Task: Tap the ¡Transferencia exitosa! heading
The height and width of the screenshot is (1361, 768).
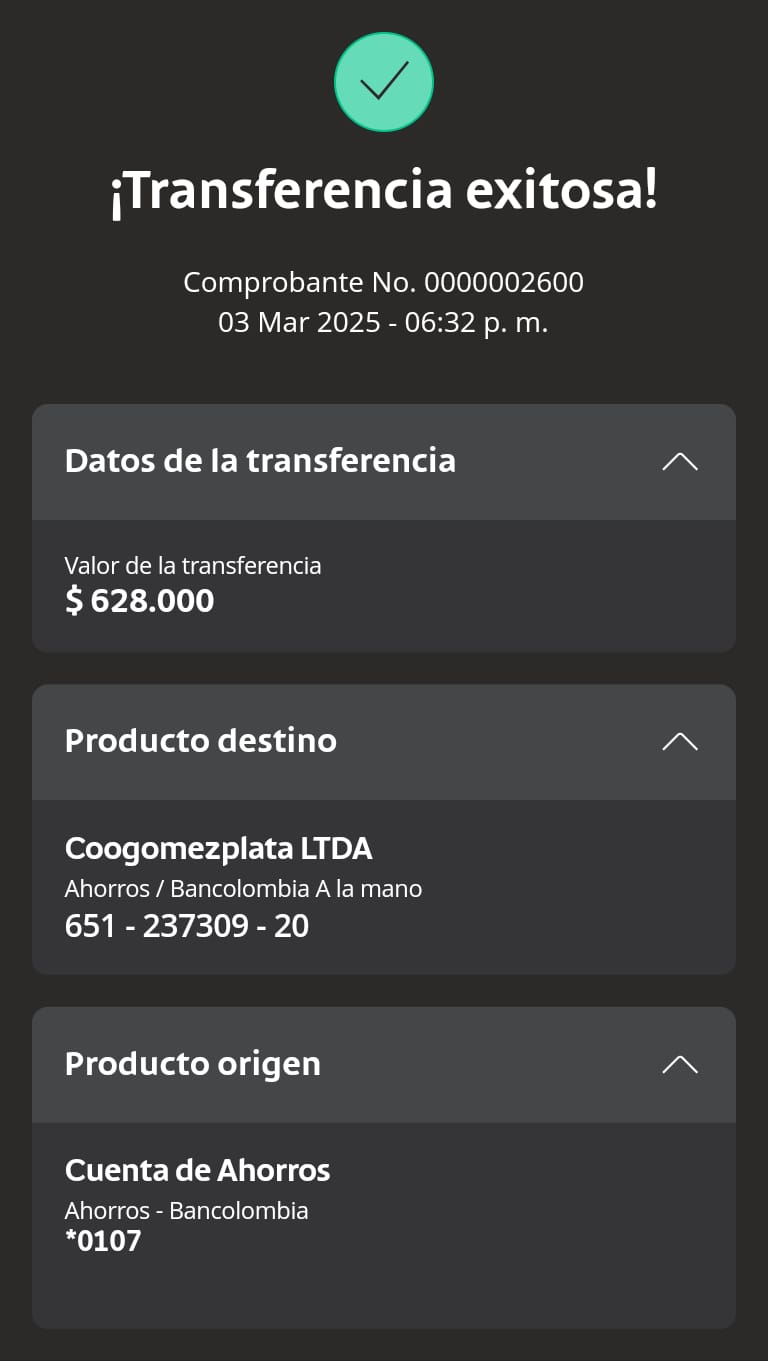Action: 384,192
